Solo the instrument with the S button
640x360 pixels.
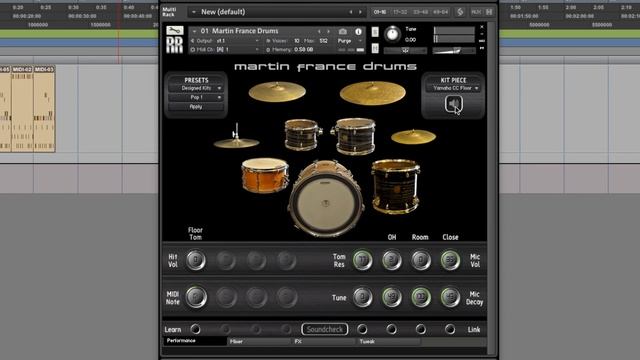[375, 32]
